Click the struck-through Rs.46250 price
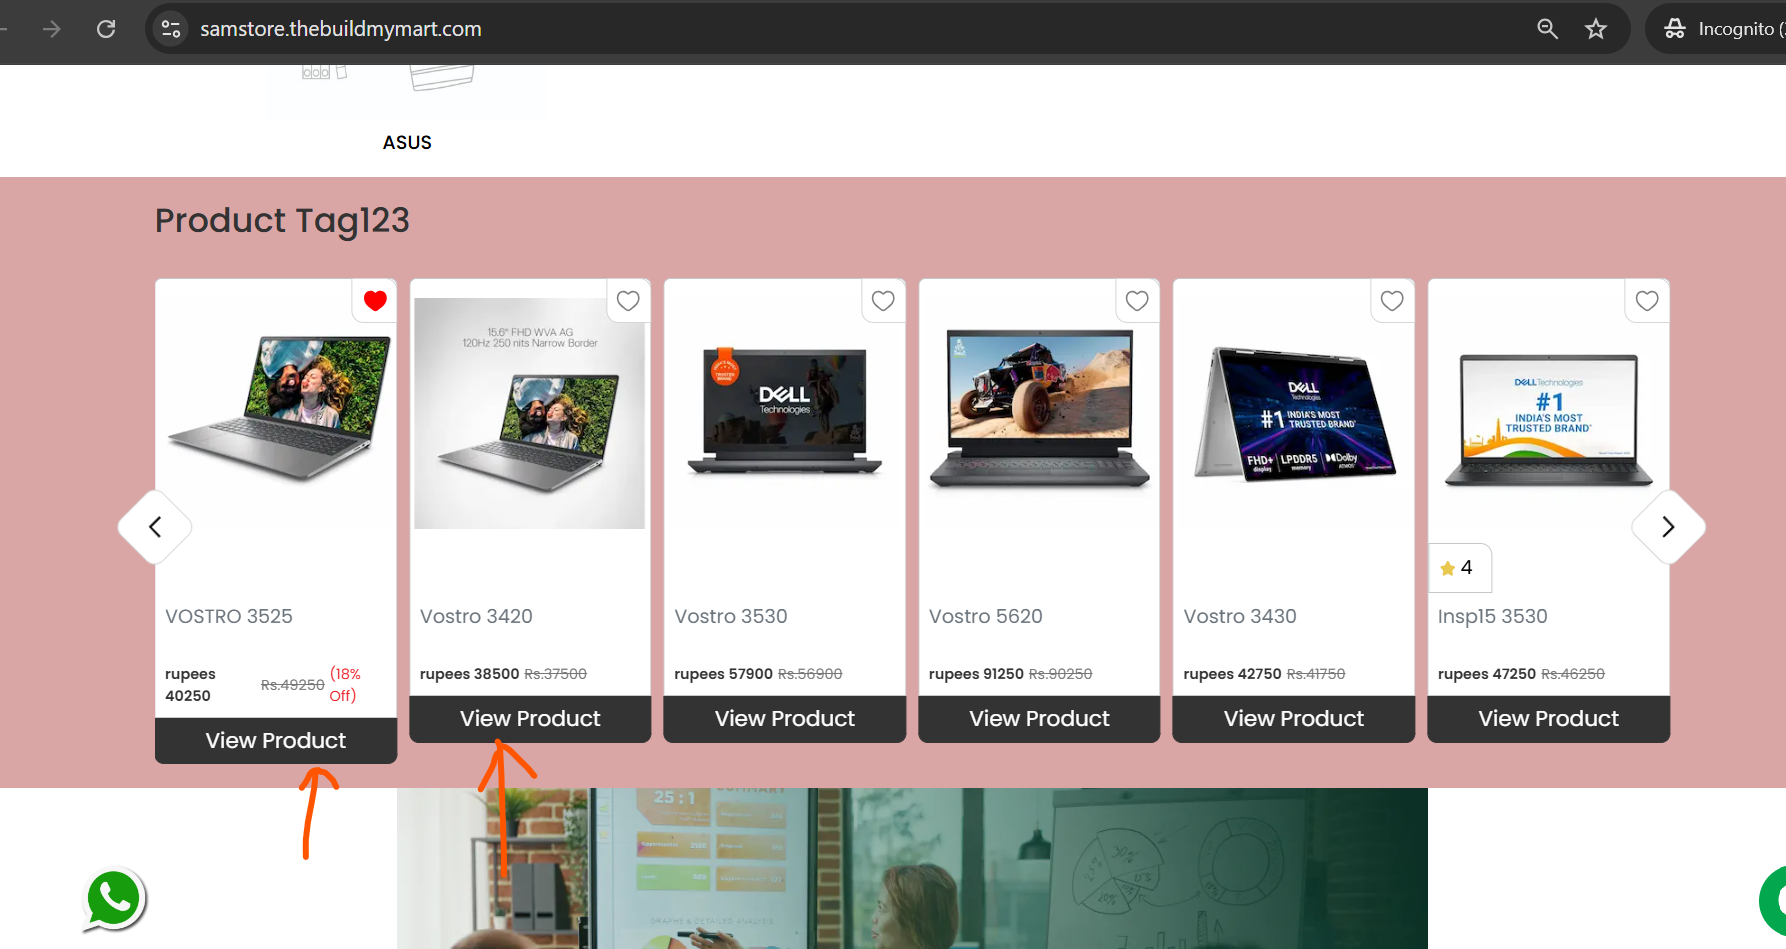Viewport: 1786px width, 949px height. coord(1573,674)
